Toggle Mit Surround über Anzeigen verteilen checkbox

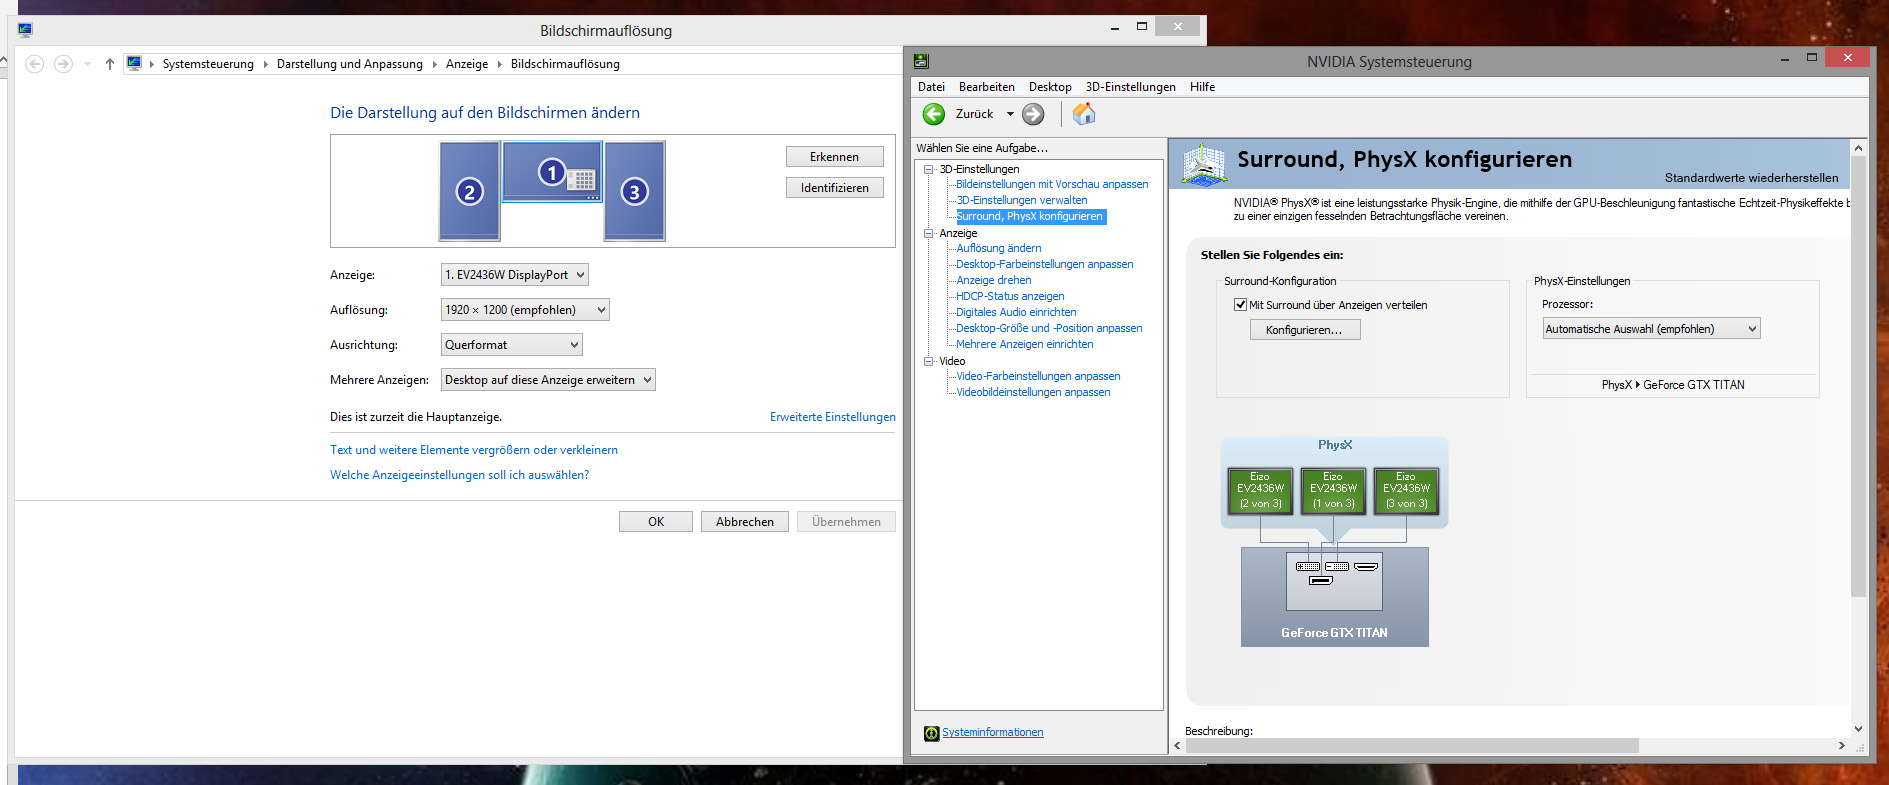1240,305
